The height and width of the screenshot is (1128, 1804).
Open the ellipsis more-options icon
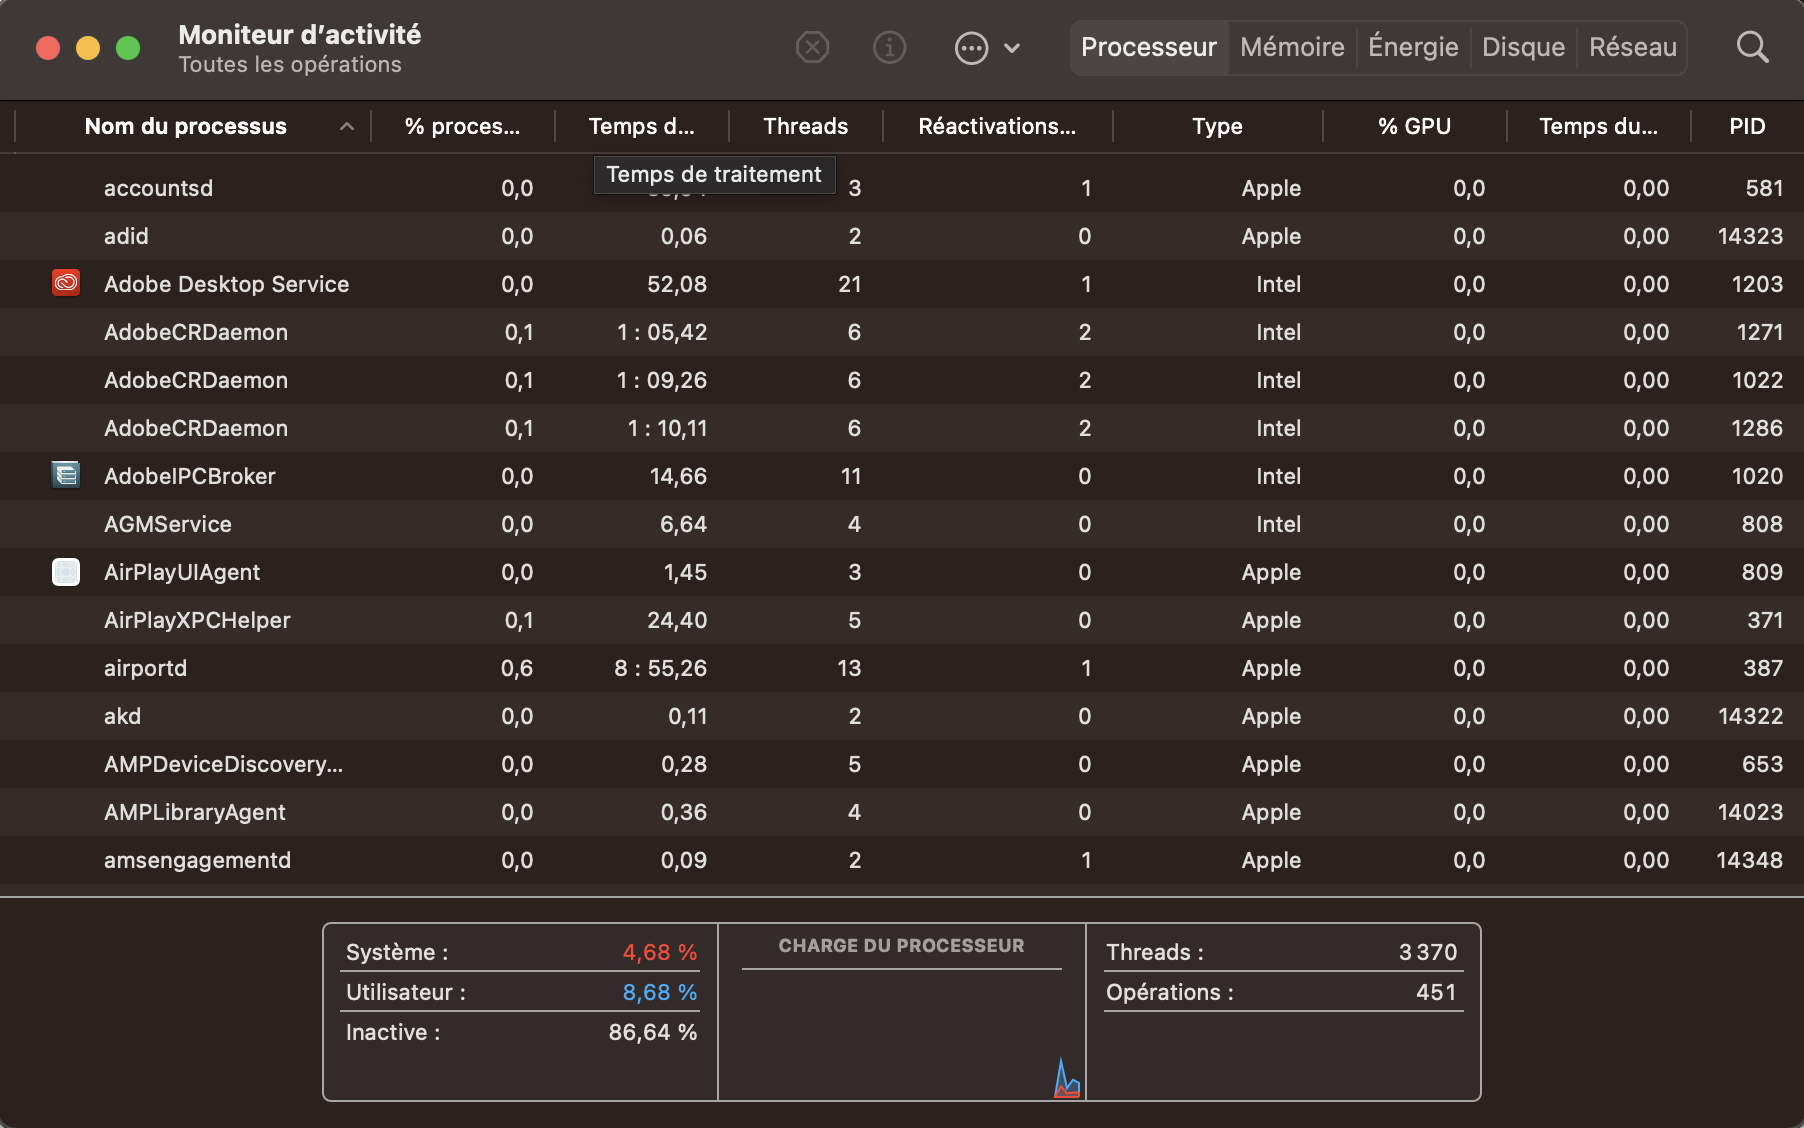pyautogui.click(x=970, y=47)
